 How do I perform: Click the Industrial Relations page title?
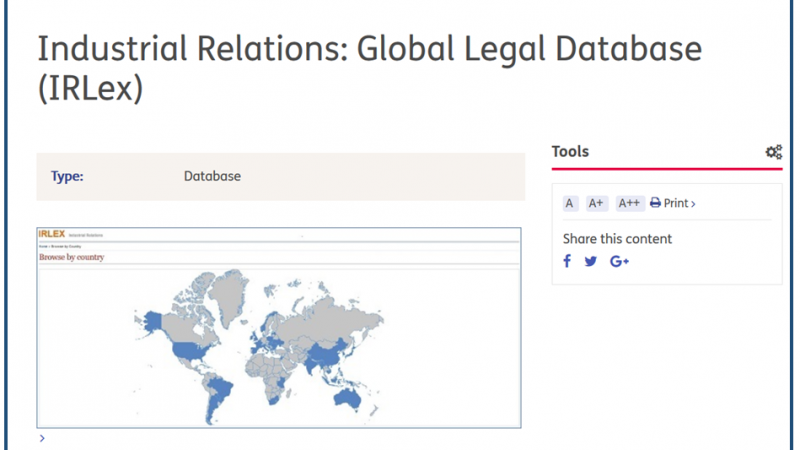click(x=370, y=68)
